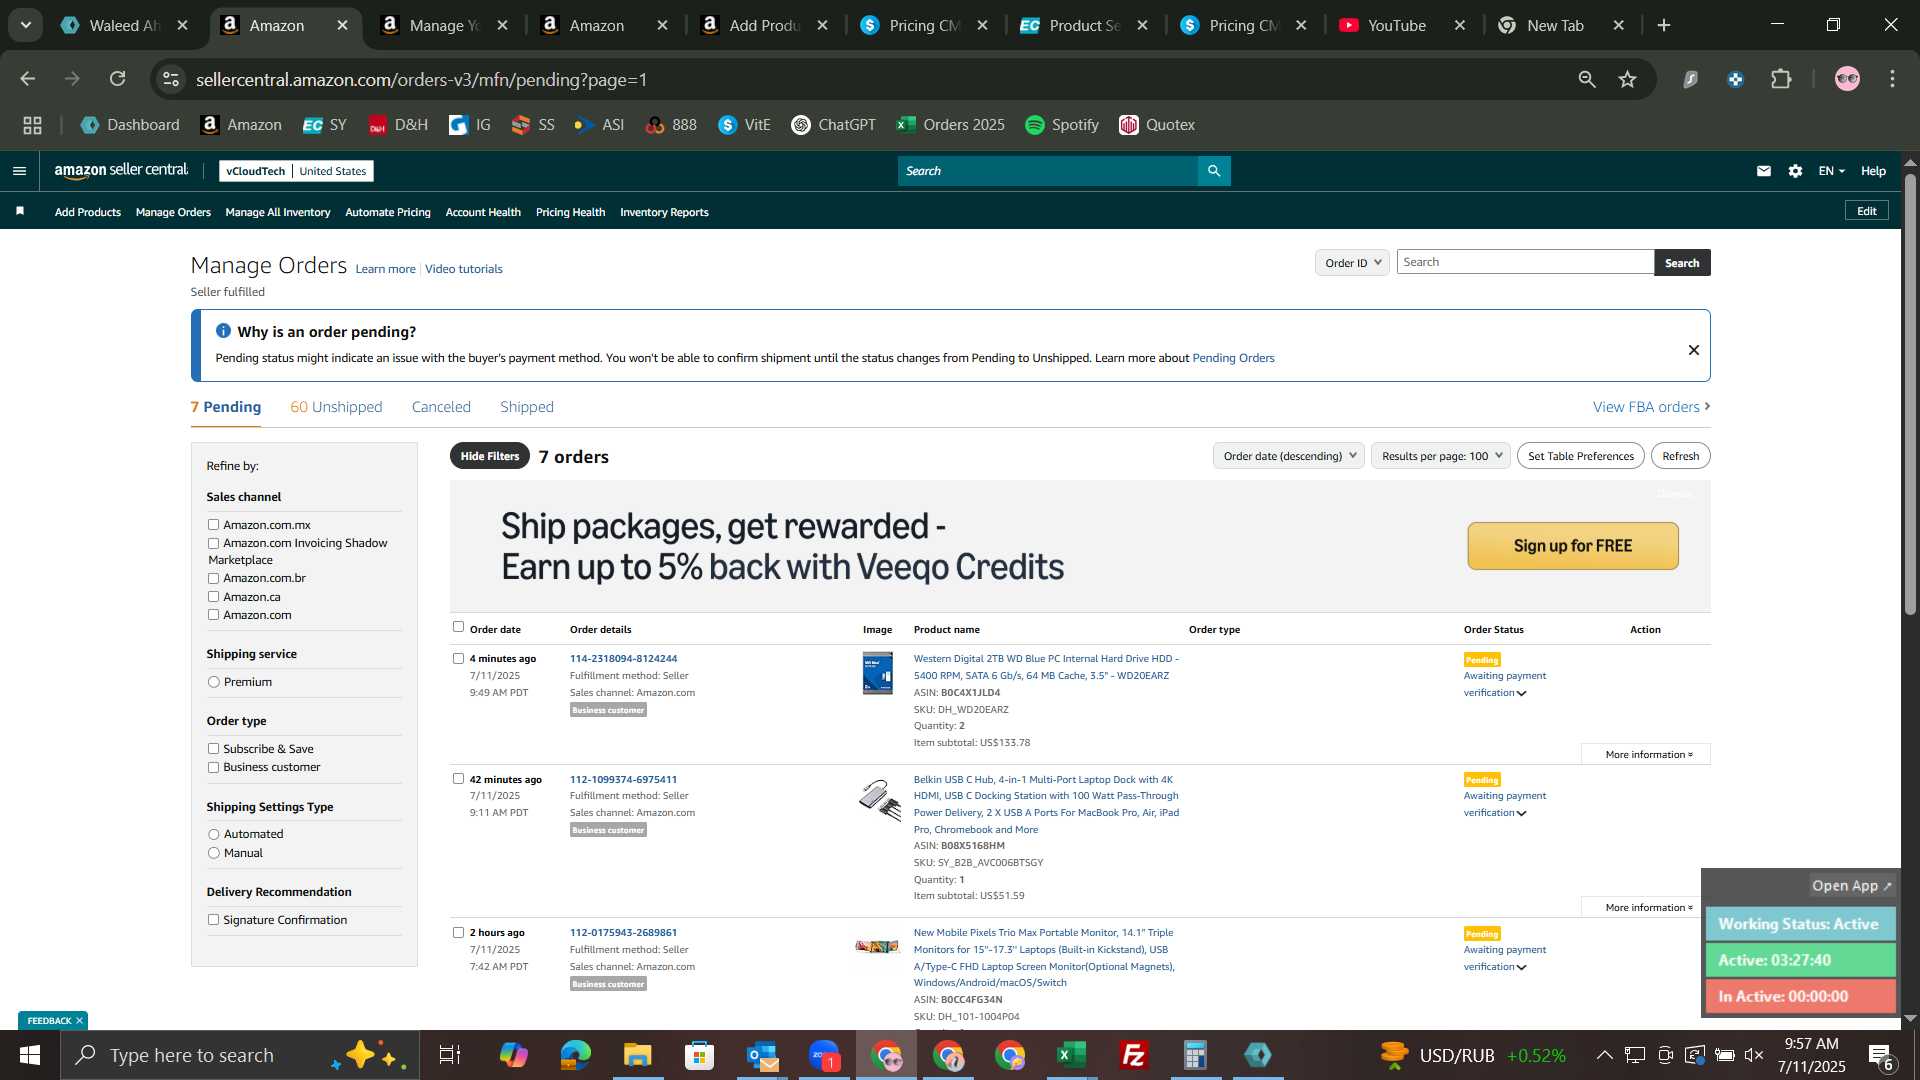Open a new browser tab with plus icon

(1664, 25)
